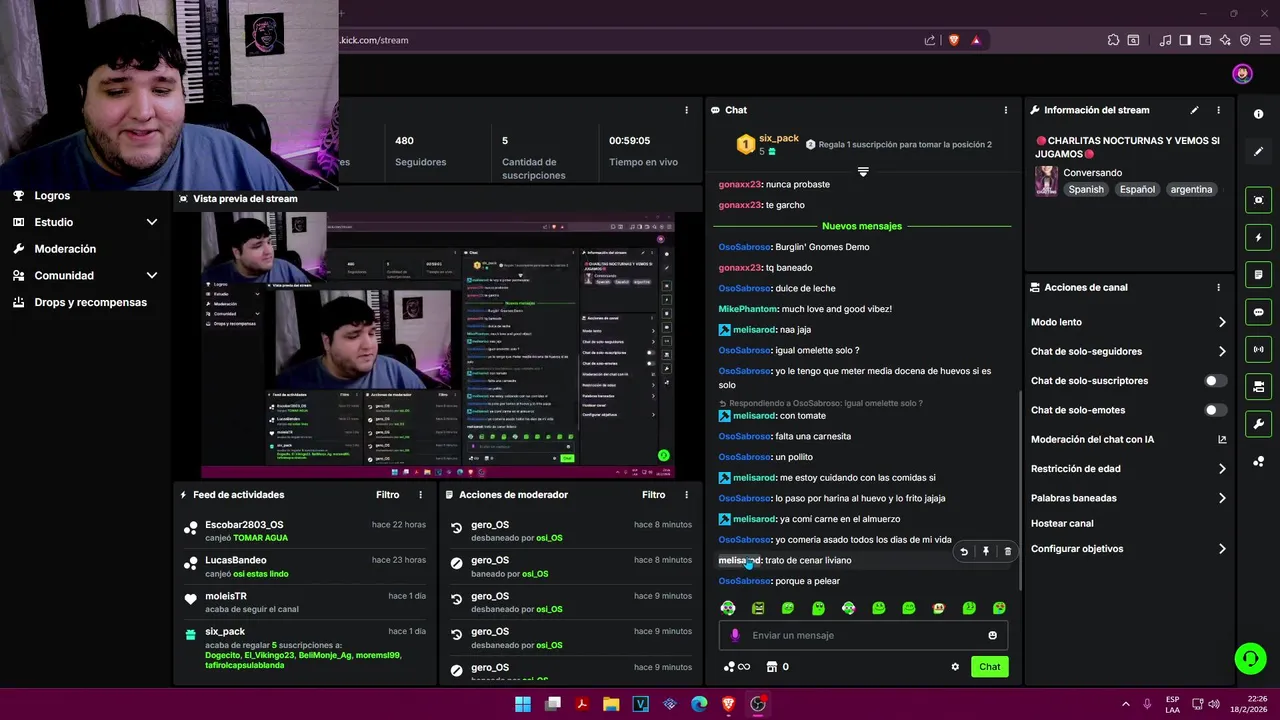
Task: Open Drops y recompensas menu item
Action: tap(90, 302)
